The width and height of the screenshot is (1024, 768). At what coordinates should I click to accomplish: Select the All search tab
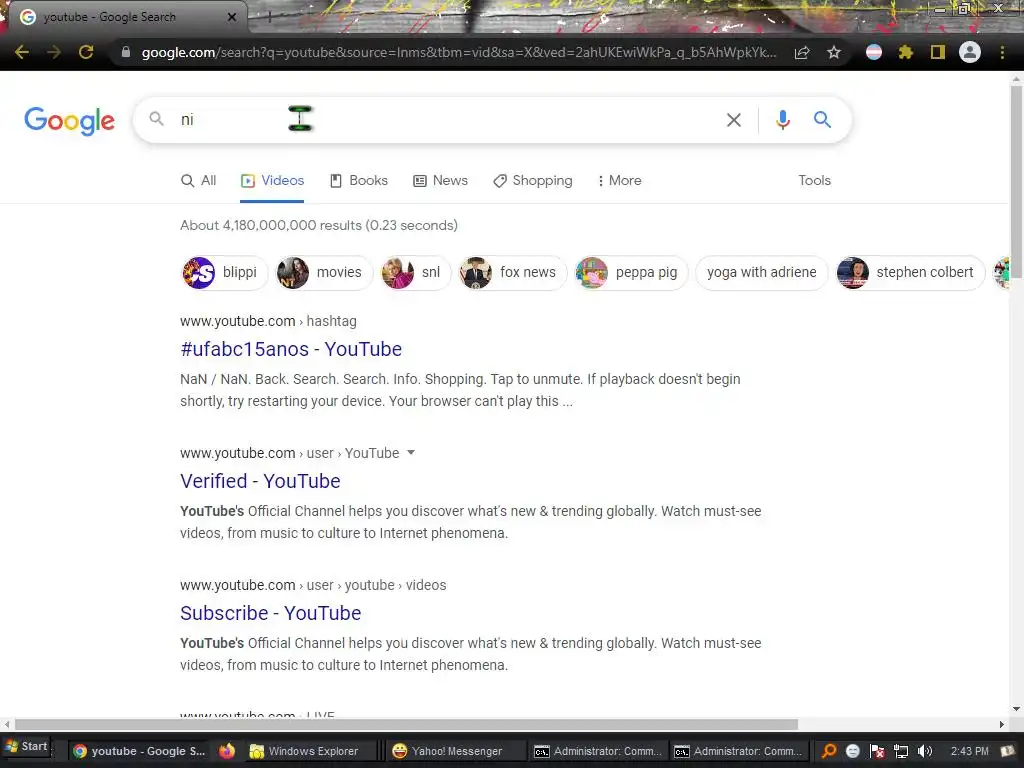(x=199, y=181)
